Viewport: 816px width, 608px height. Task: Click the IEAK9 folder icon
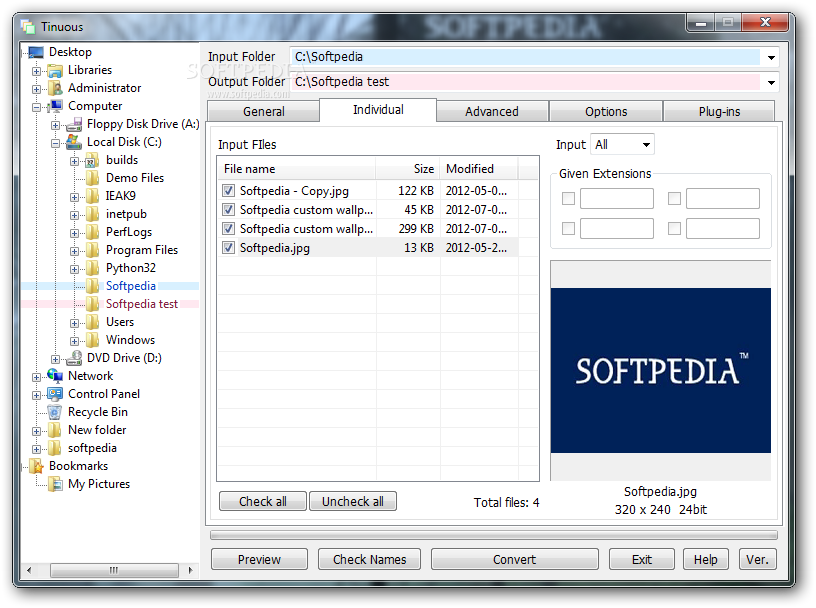click(93, 196)
